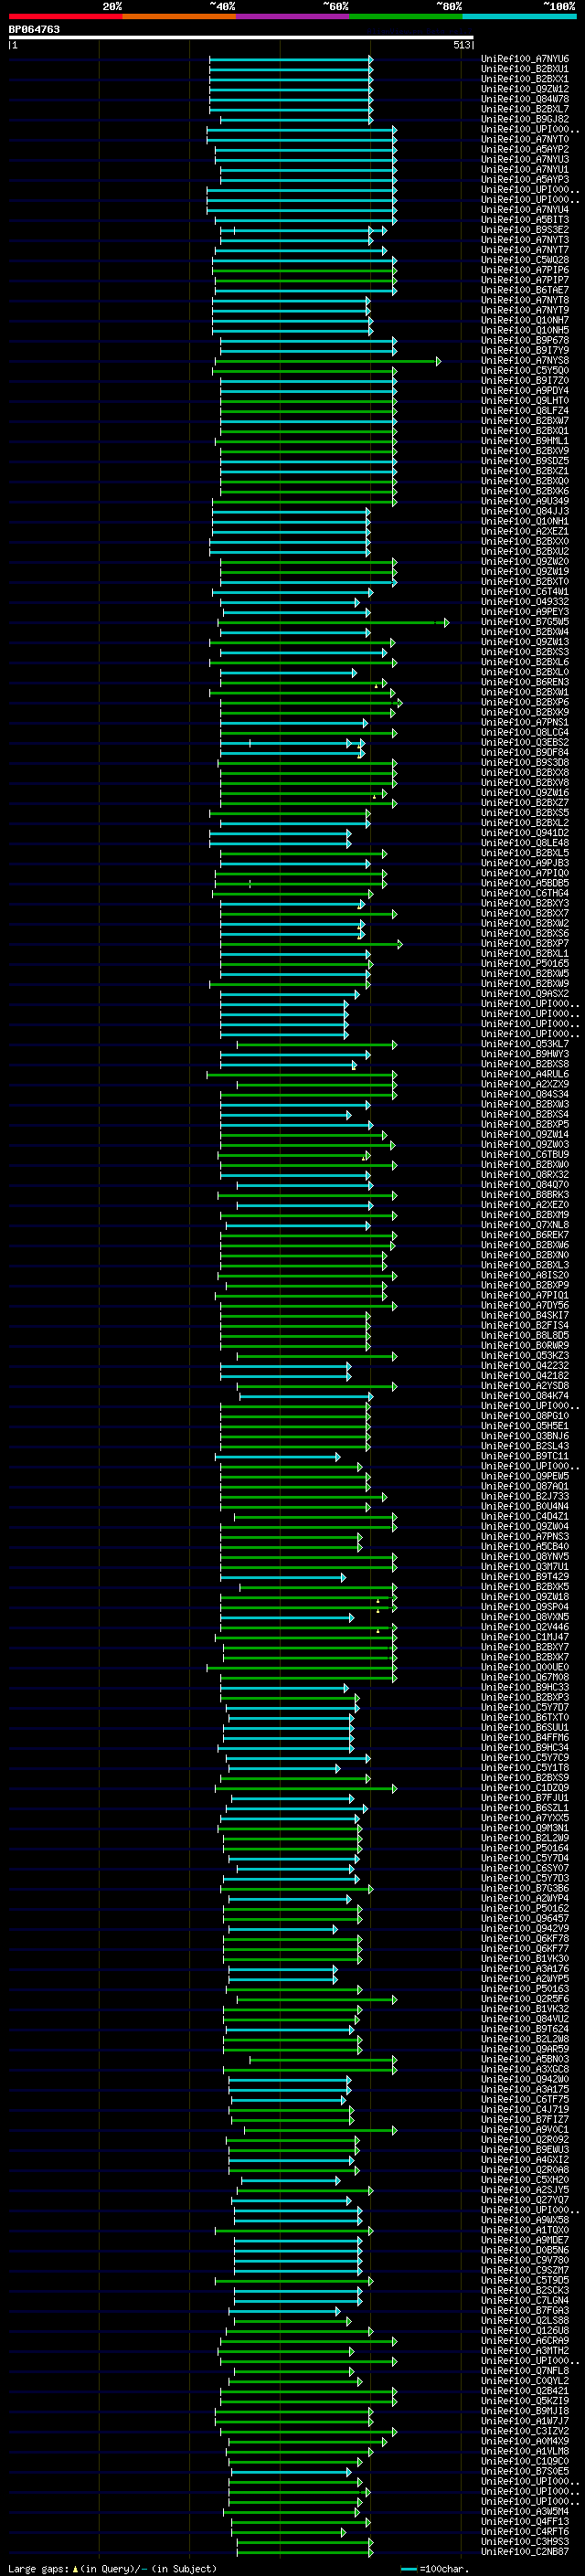Click the purple ~60% identity legend segment

(x=292, y=16)
